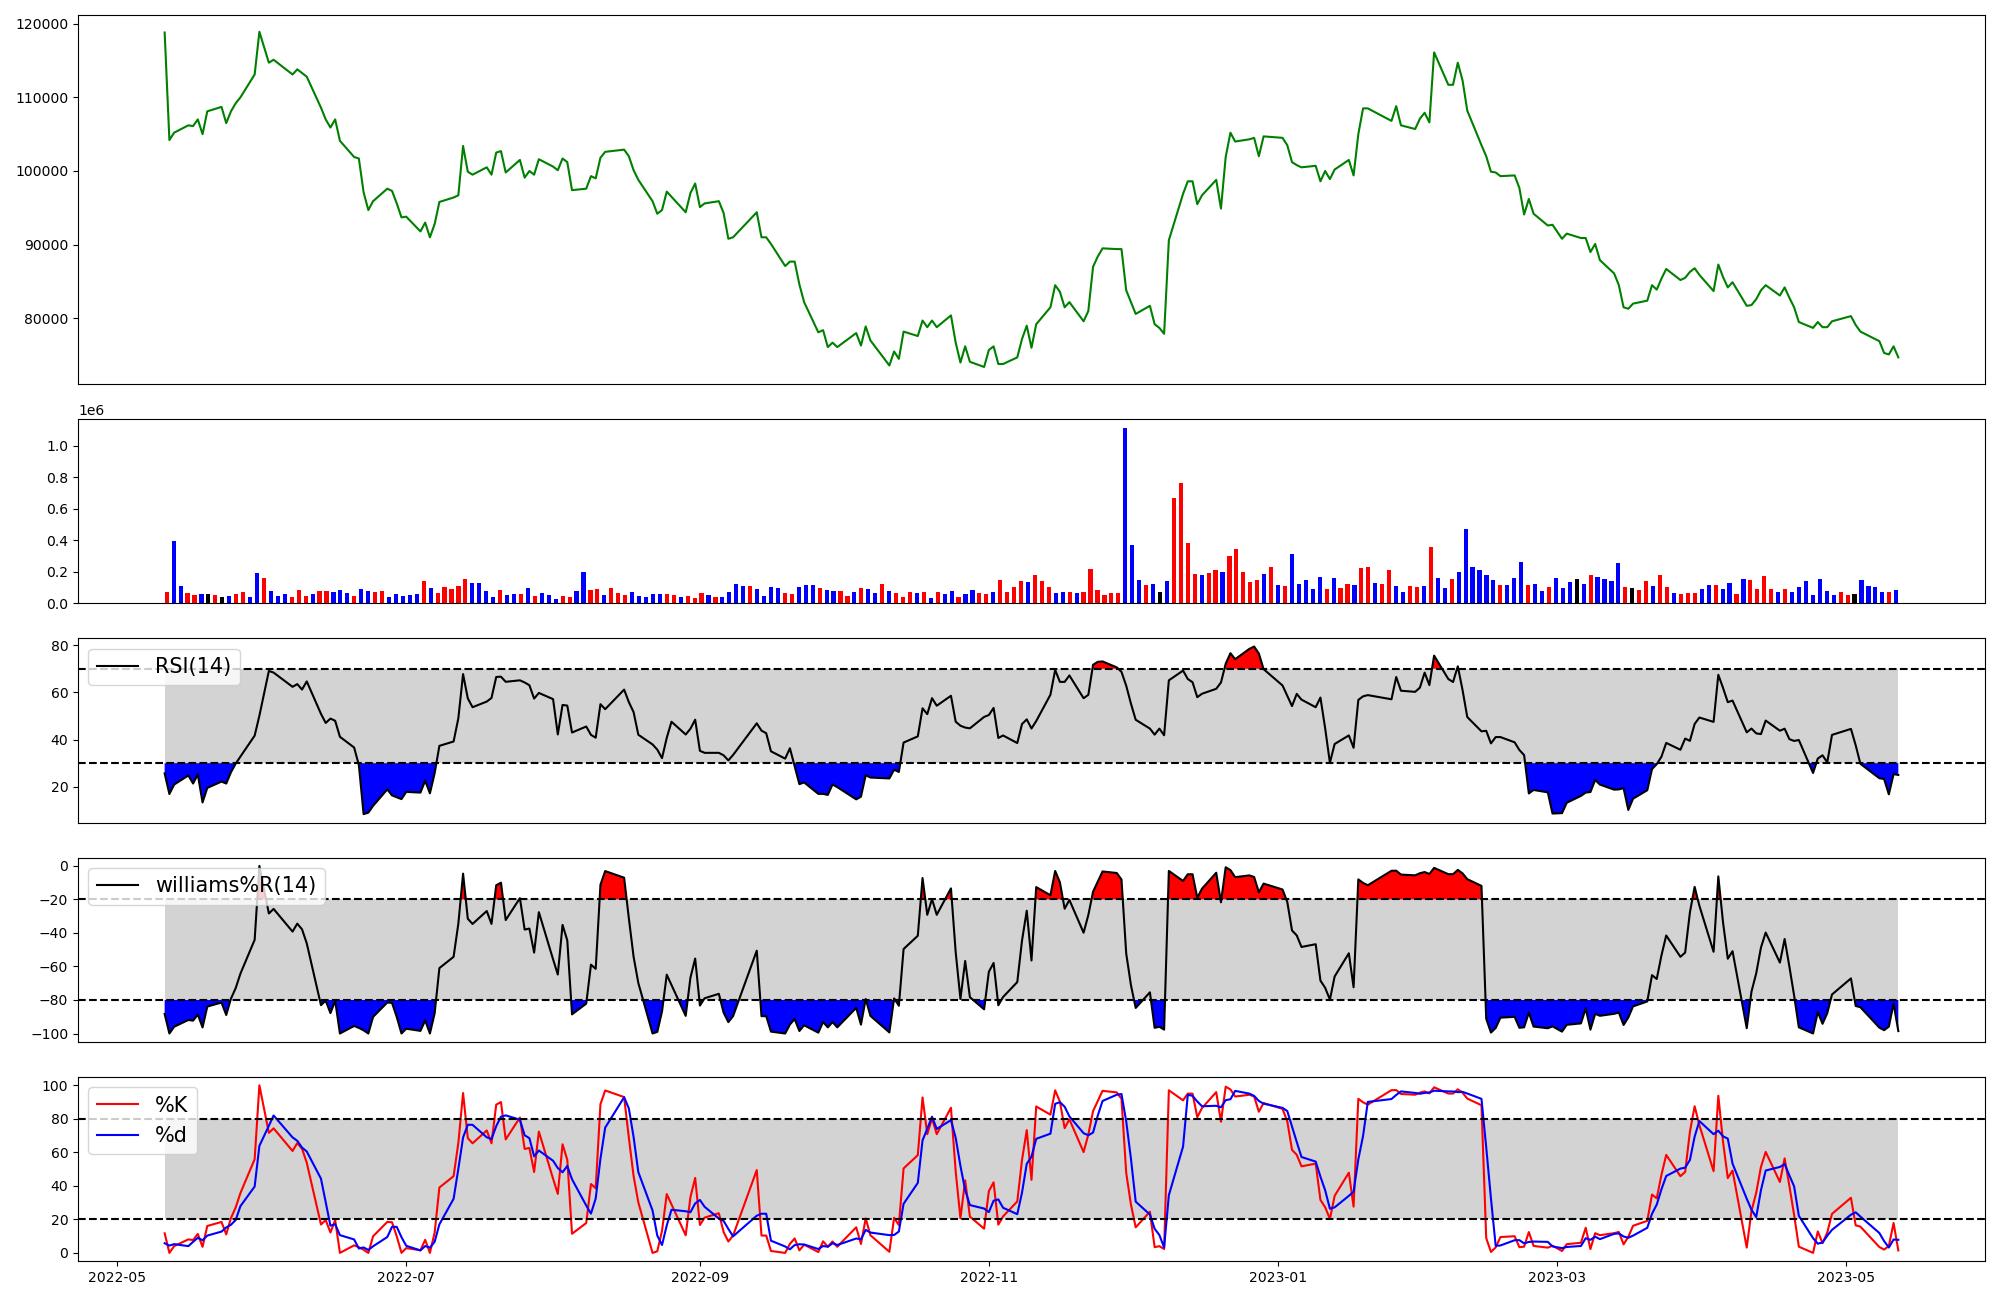Click the 80000 price axis label
The height and width of the screenshot is (1300, 2000).
click(46, 319)
